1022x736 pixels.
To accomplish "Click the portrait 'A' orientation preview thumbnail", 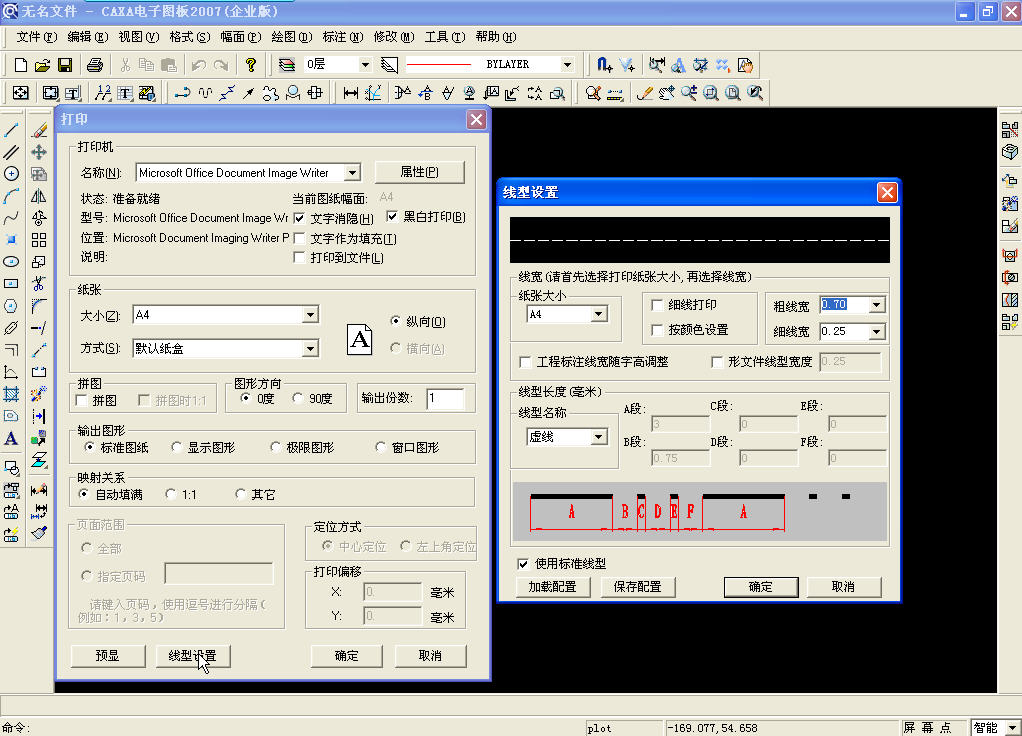I will (360, 339).
